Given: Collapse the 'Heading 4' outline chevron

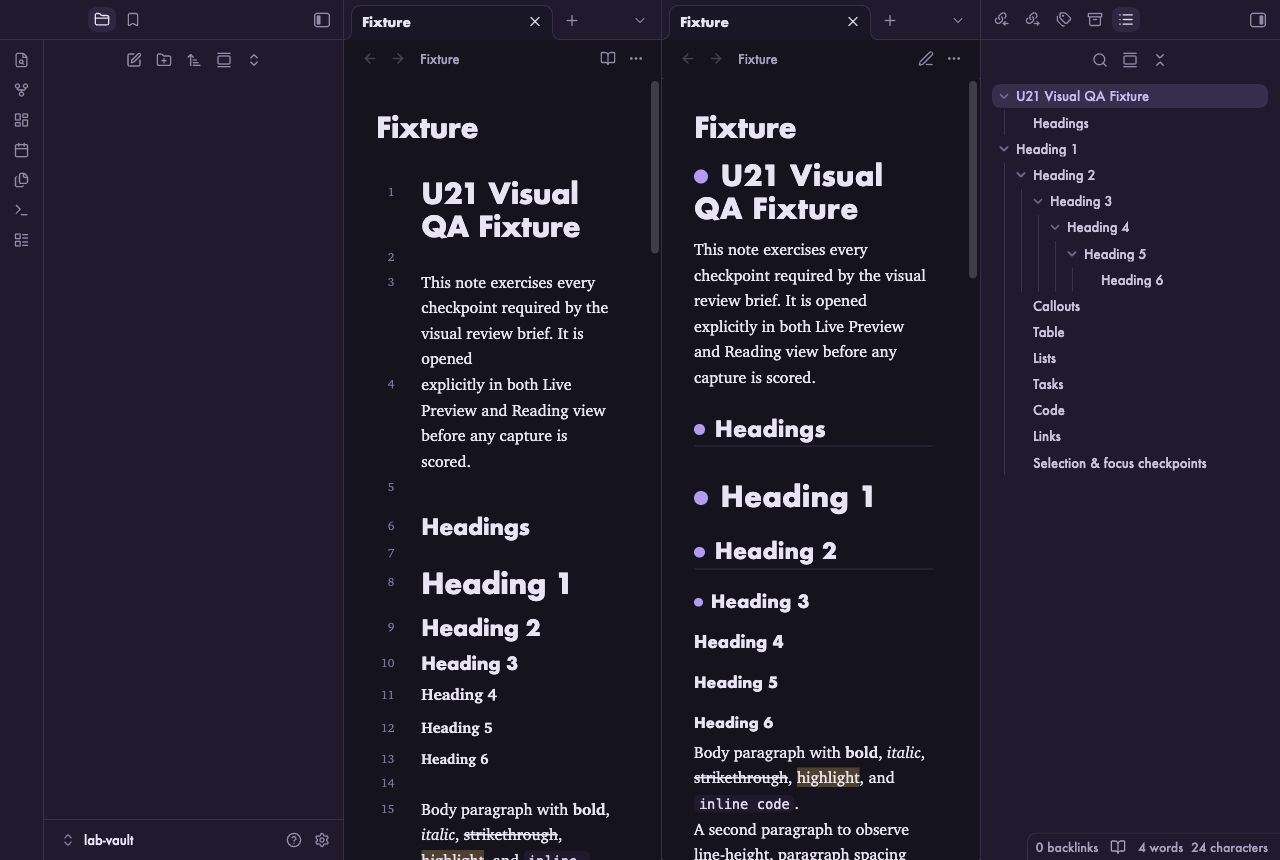Looking at the screenshot, I should pyautogui.click(x=1055, y=227).
